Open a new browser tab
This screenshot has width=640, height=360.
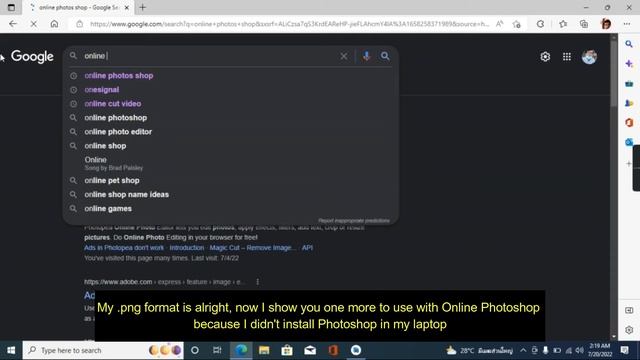[142, 7]
